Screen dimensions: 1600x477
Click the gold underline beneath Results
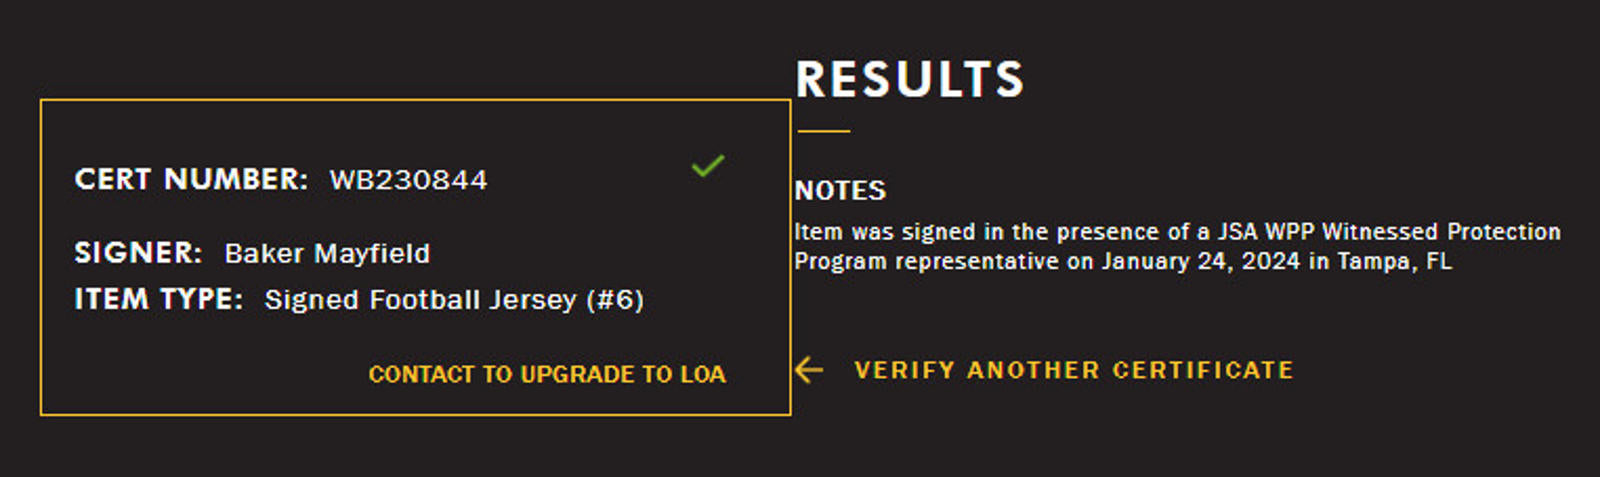[x=823, y=131]
